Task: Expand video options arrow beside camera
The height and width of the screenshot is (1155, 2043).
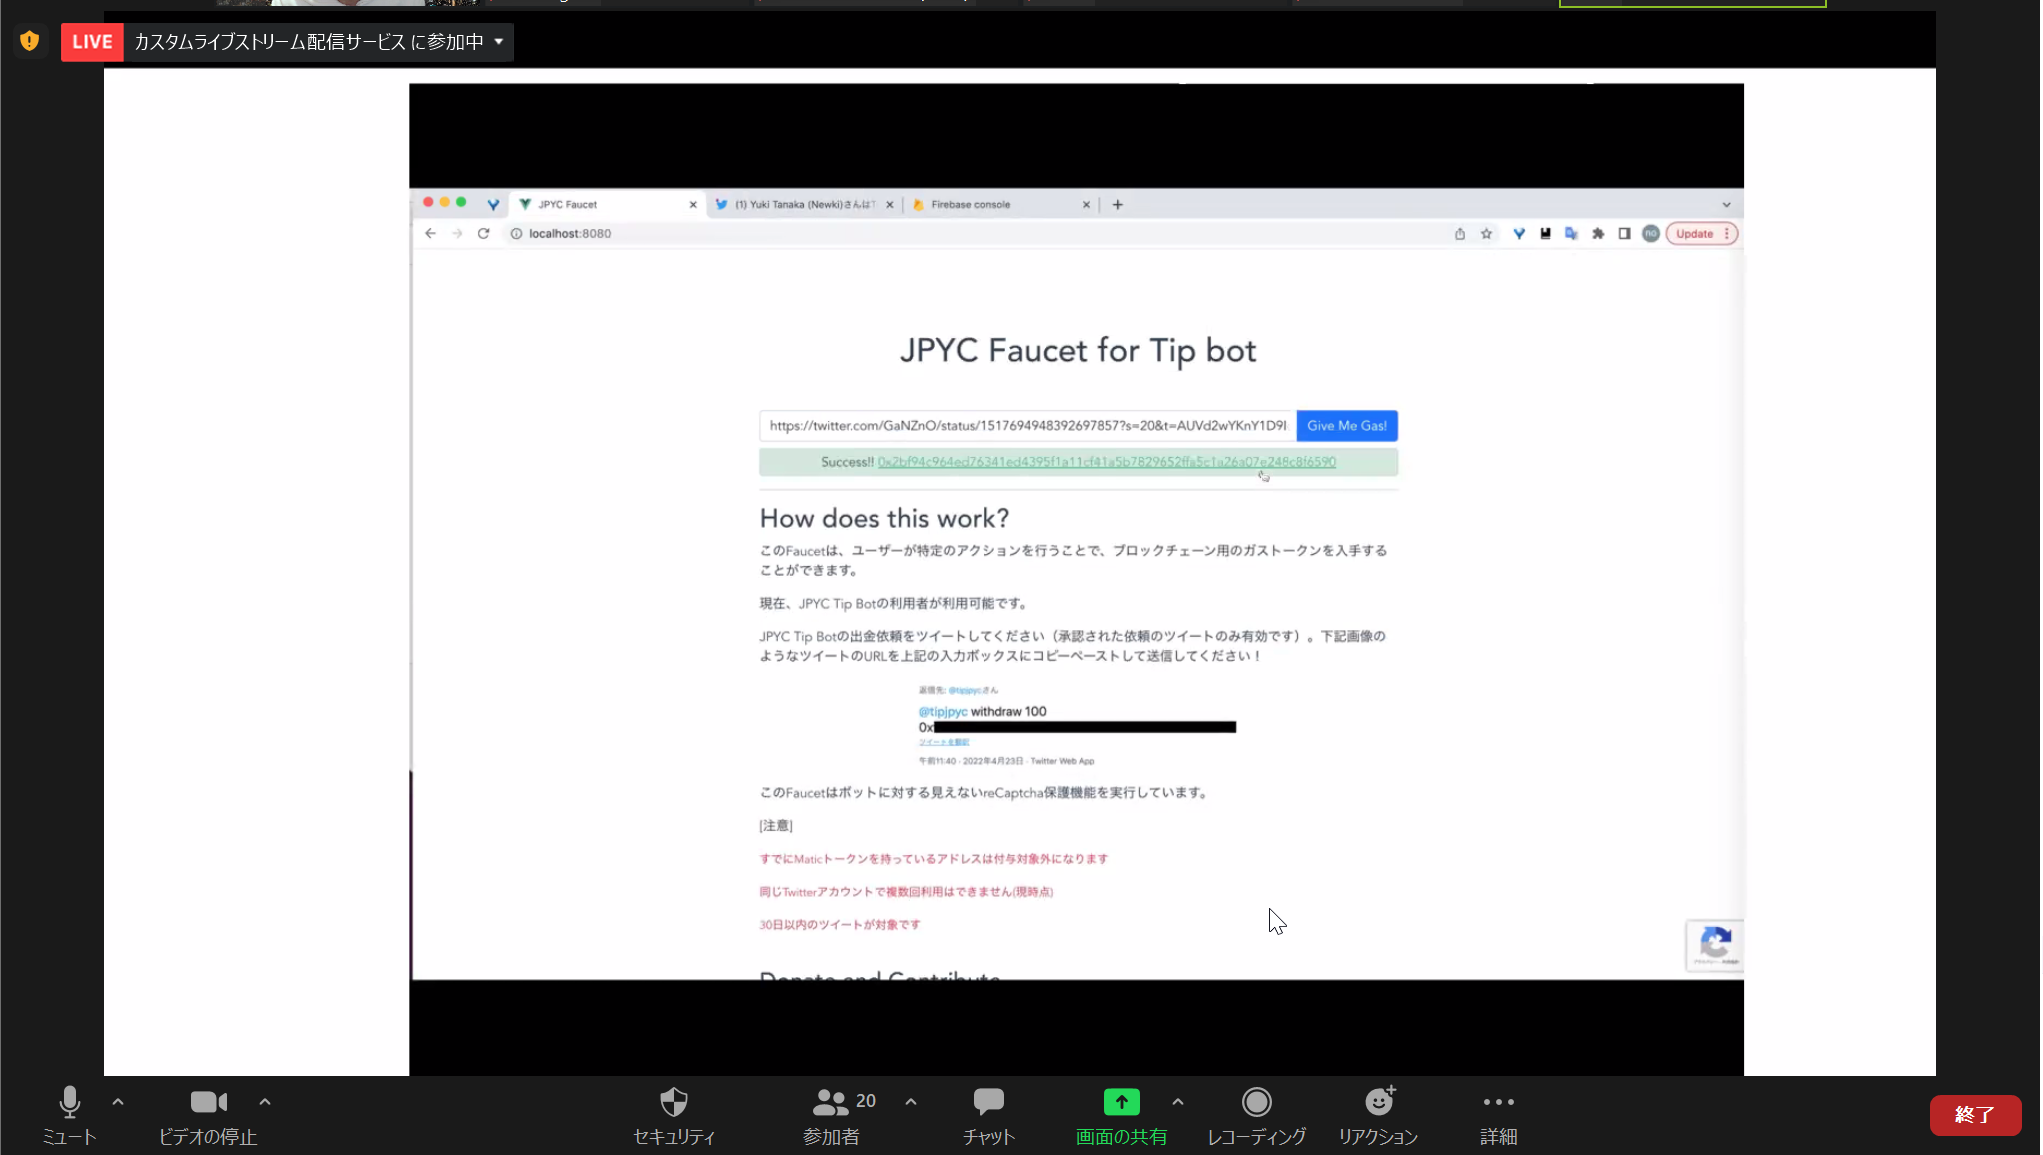Action: (265, 1102)
